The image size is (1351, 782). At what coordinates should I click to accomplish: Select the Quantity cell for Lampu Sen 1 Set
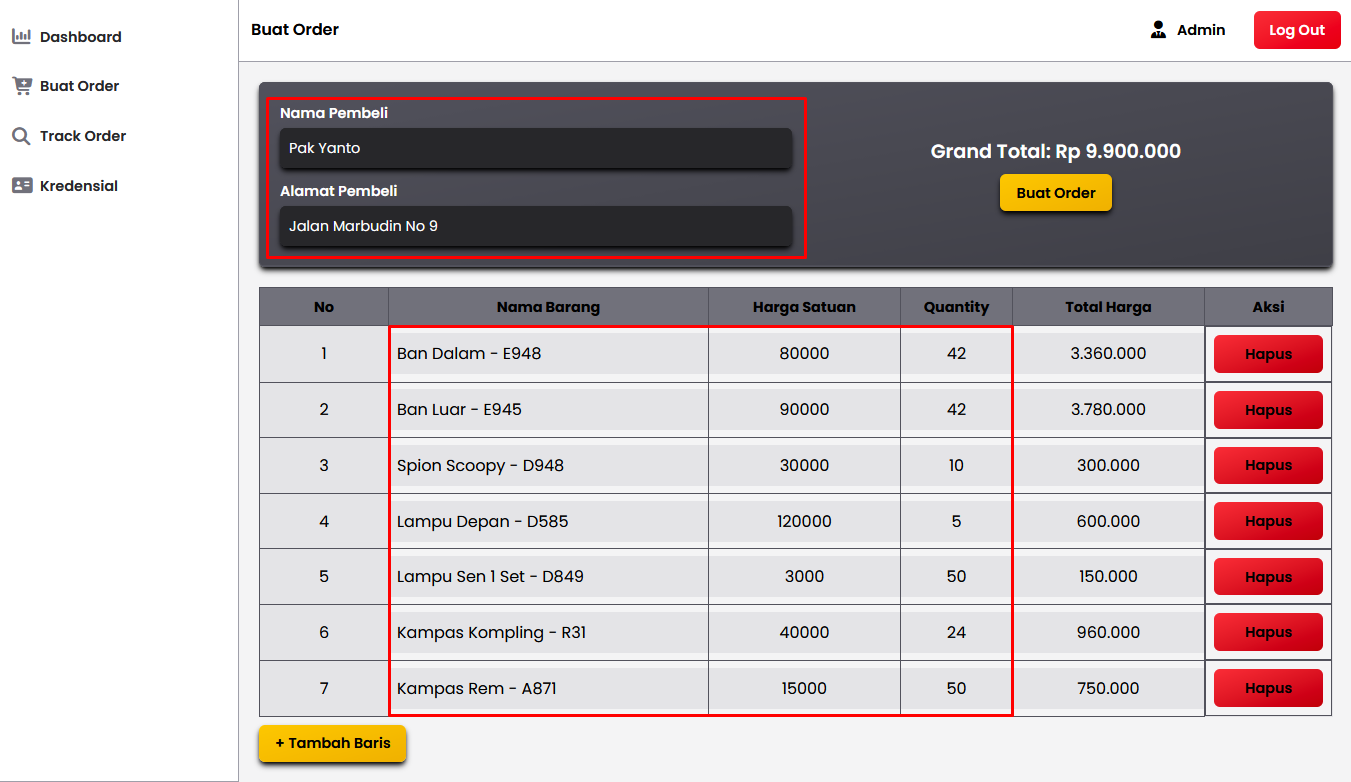click(956, 576)
